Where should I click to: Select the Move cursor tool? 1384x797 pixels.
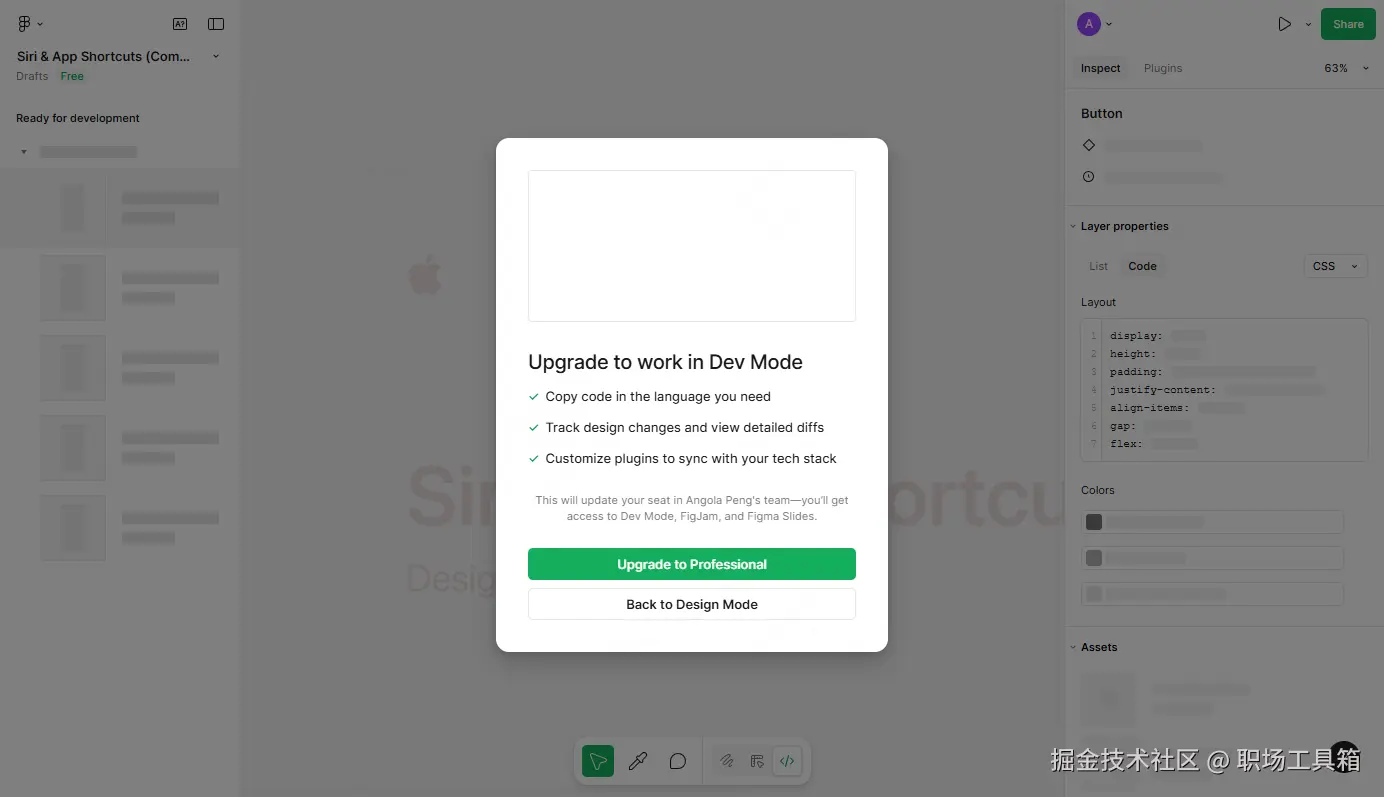pos(598,761)
